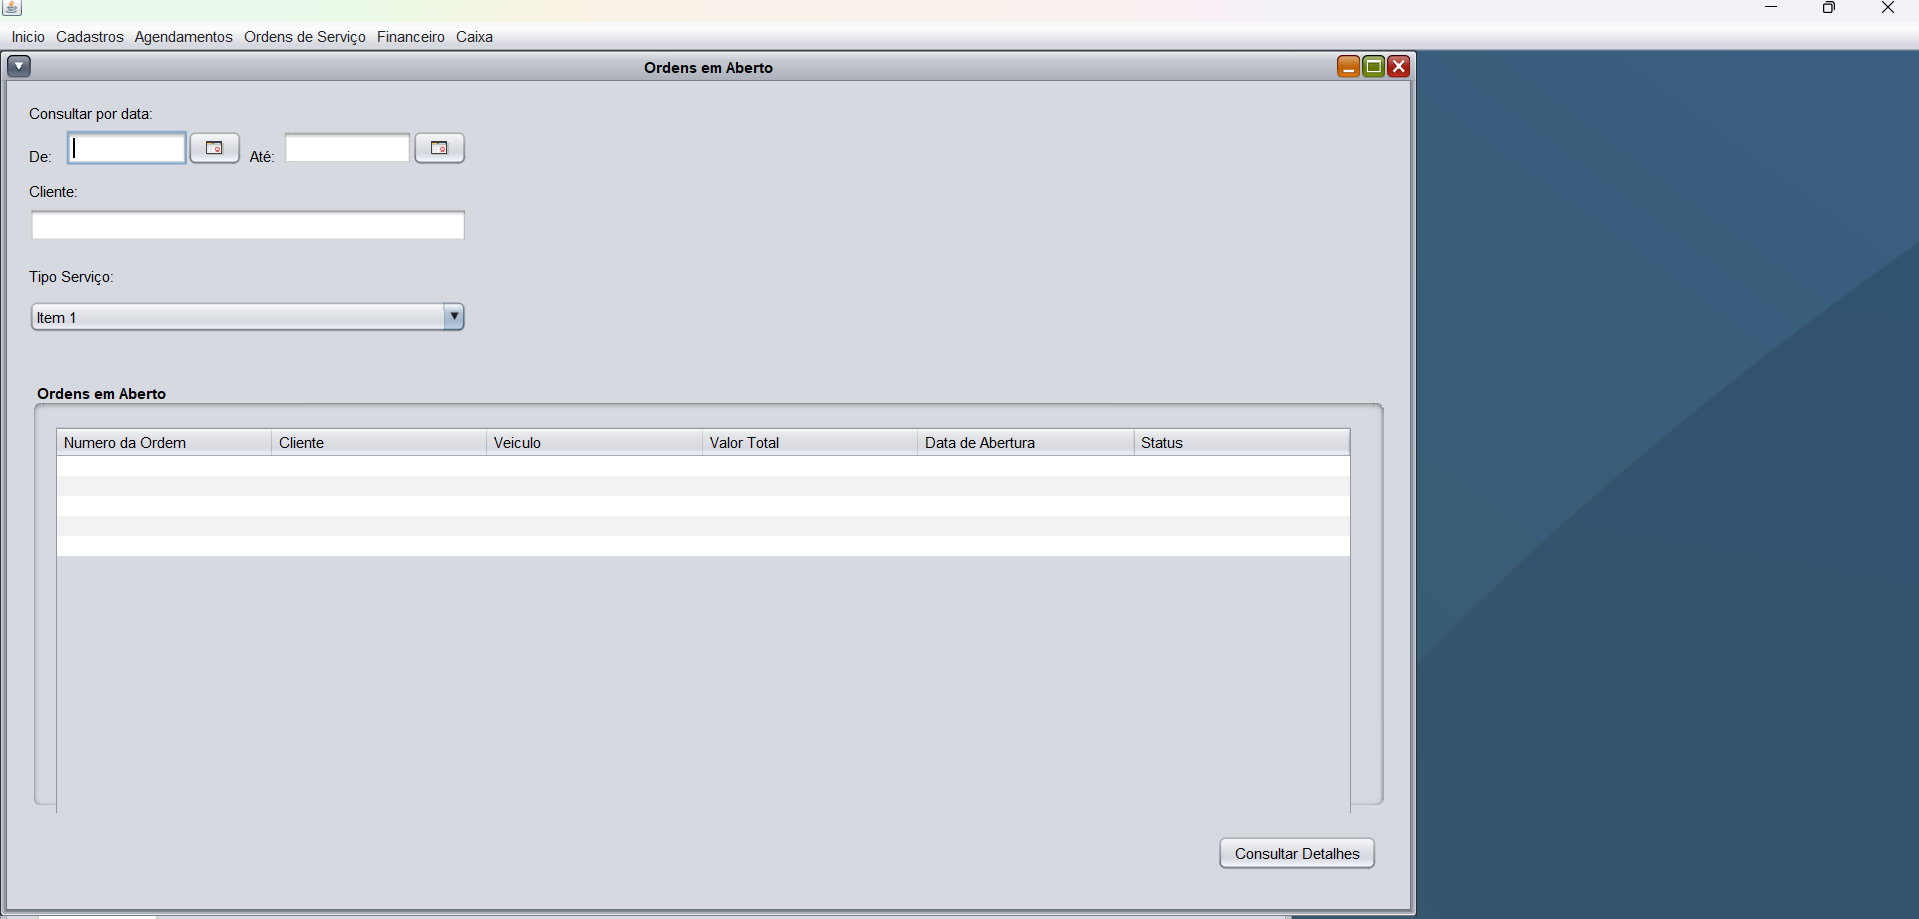The width and height of the screenshot is (1919, 919).
Task: Expand the Tipo Serviço dropdown
Action: (454, 317)
